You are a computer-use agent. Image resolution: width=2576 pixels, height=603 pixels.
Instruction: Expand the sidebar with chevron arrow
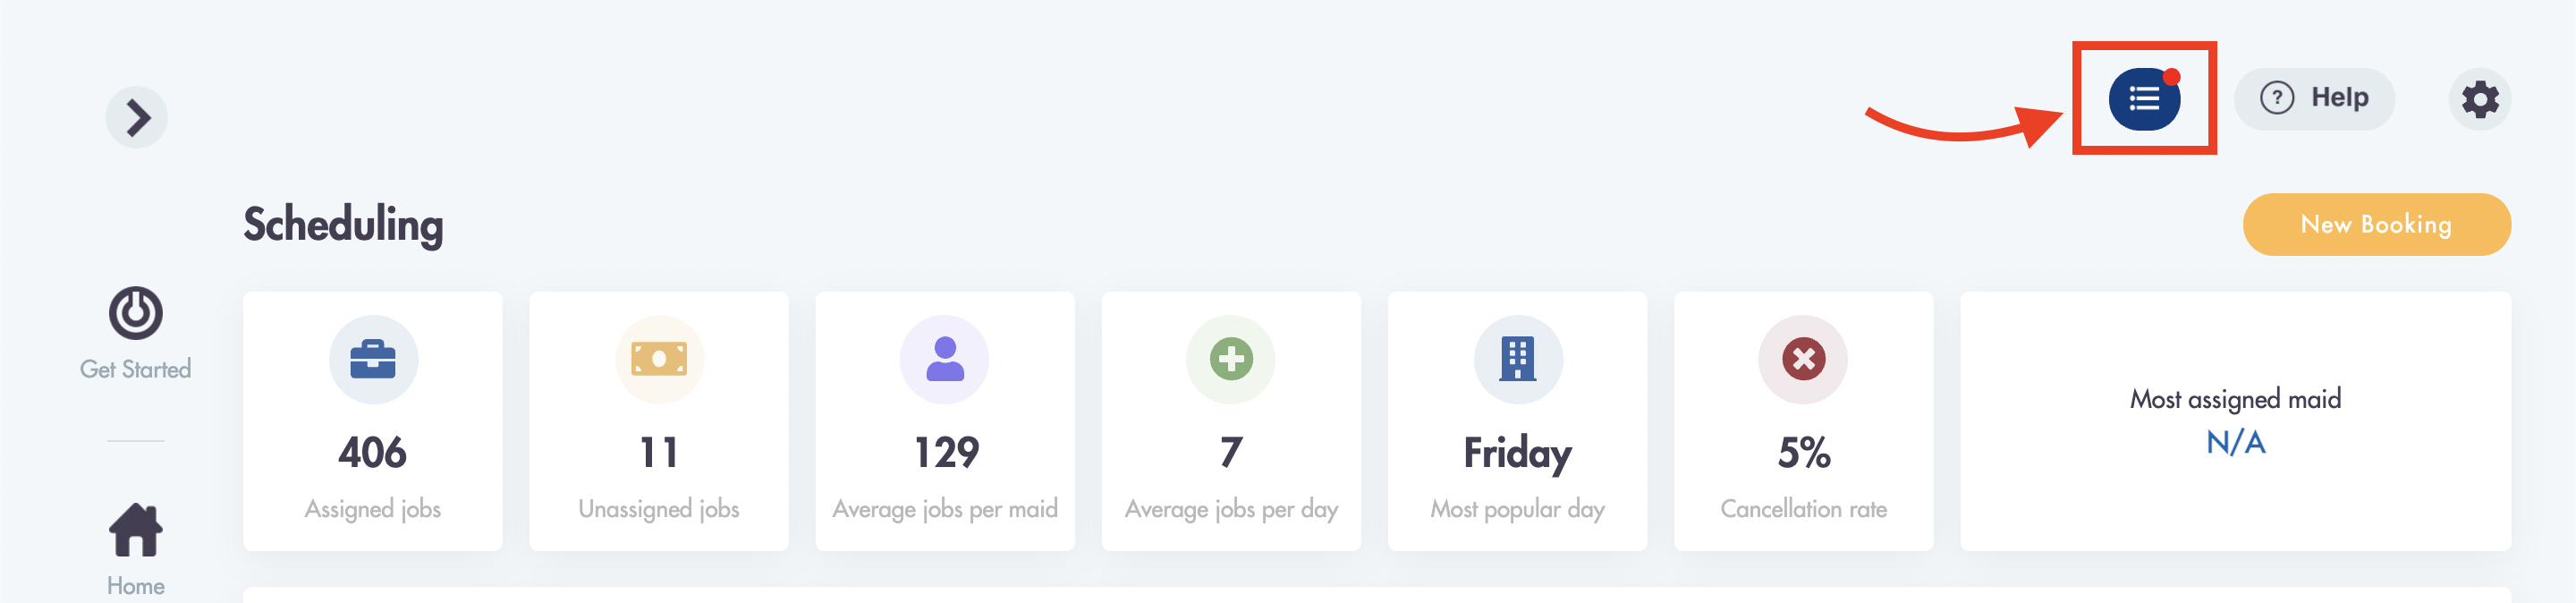(x=137, y=117)
